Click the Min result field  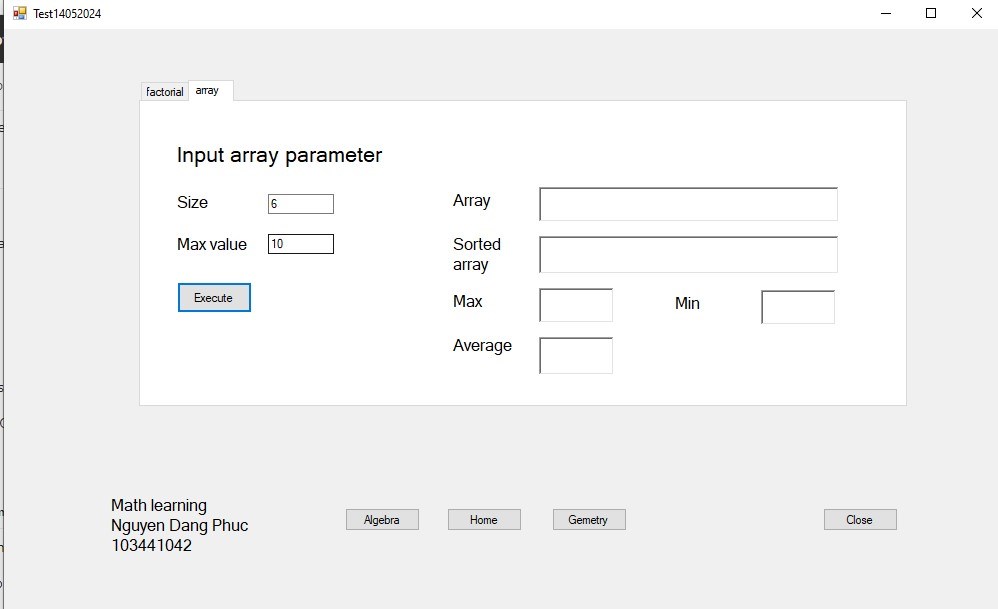pyautogui.click(x=798, y=307)
